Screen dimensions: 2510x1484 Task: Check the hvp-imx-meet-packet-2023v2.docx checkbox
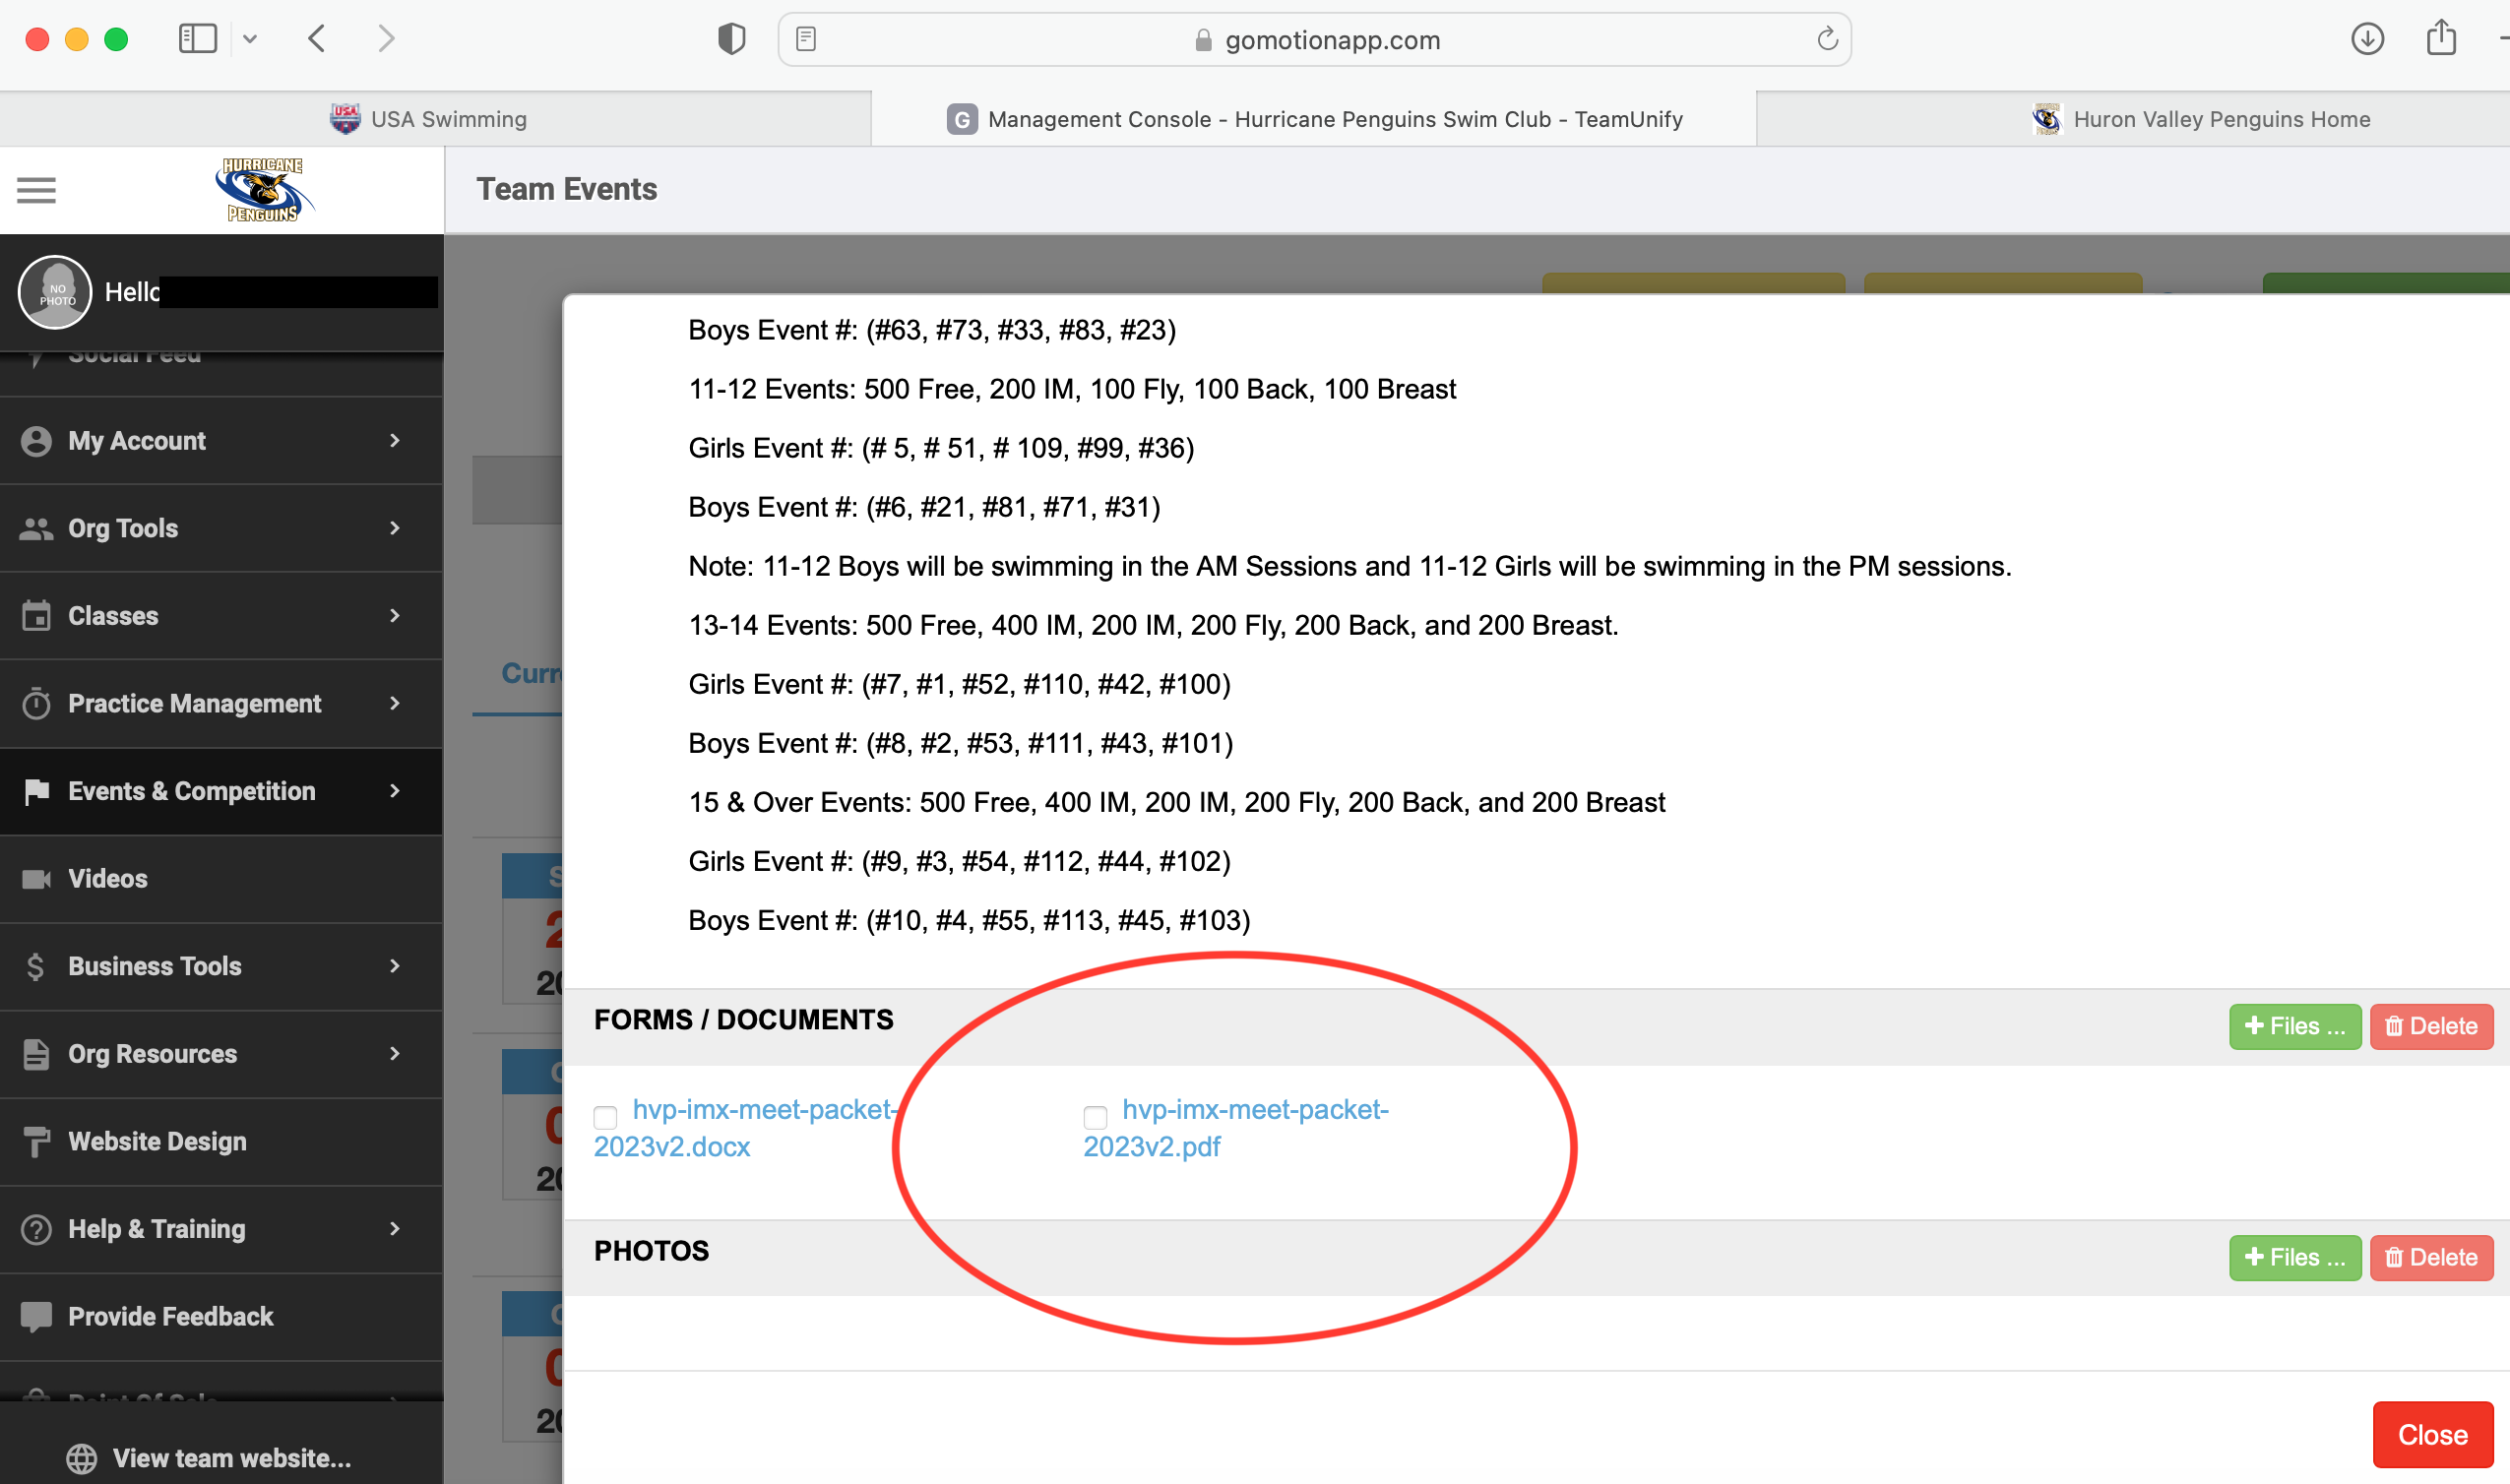pyautogui.click(x=605, y=1117)
